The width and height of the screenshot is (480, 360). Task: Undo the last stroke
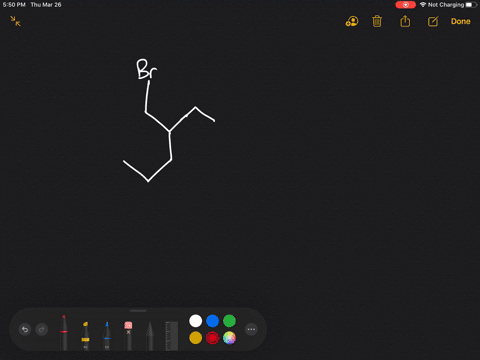point(25,329)
